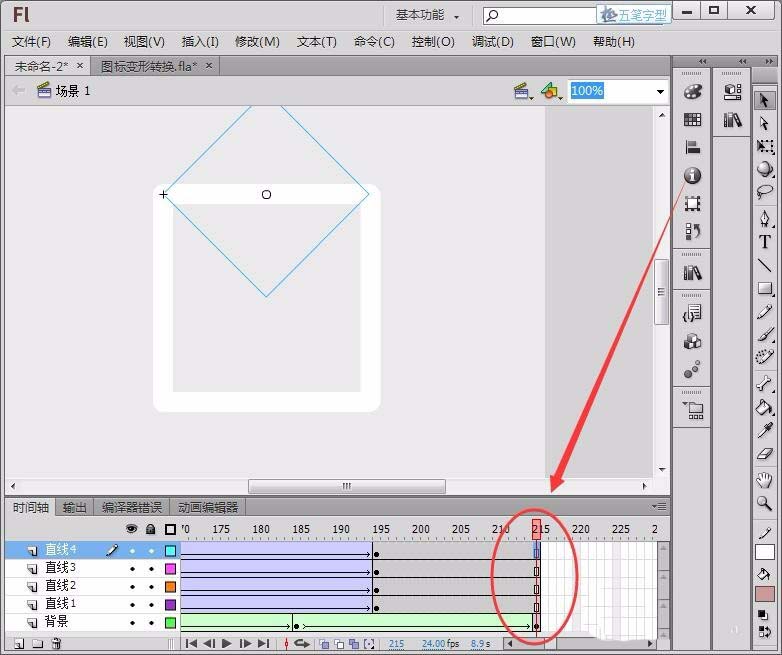
Task: Select the Deco tool
Action: (x=764, y=357)
